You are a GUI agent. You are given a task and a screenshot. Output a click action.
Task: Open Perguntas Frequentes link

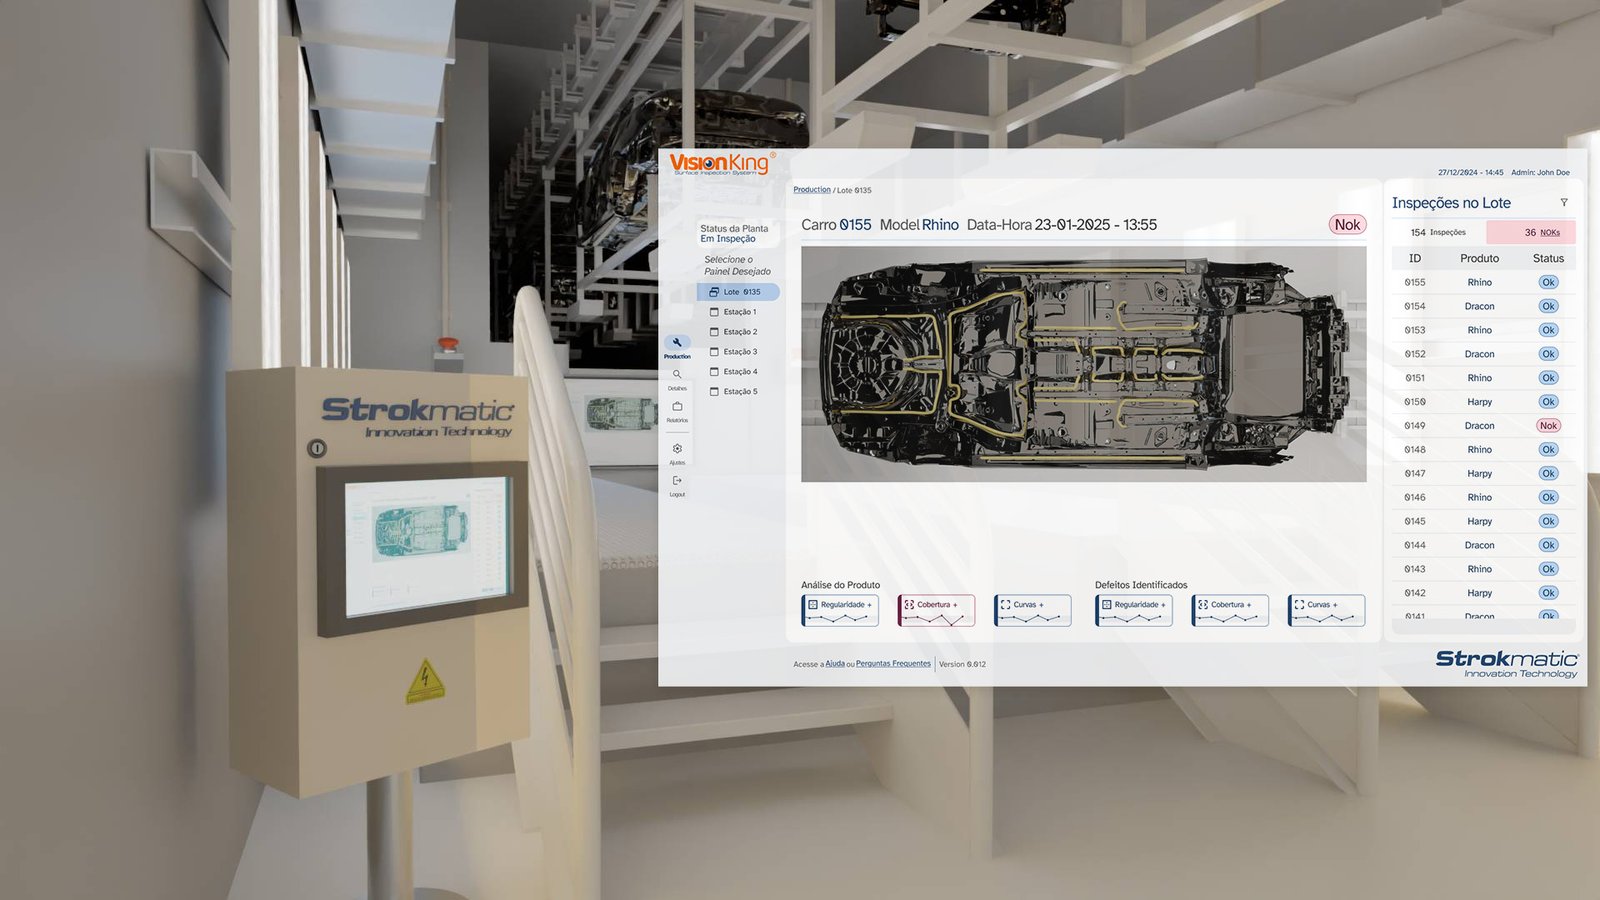(893, 664)
